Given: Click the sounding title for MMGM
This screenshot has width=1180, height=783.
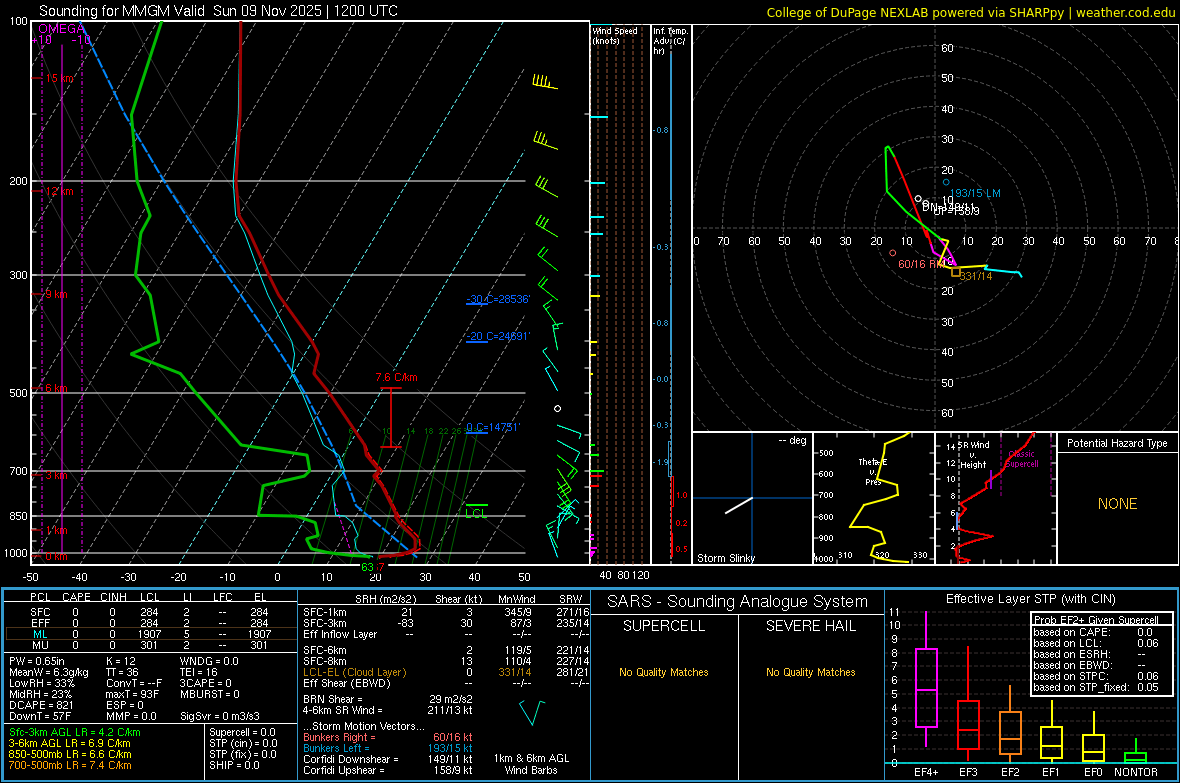Looking at the screenshot, I should coord(218,11).
